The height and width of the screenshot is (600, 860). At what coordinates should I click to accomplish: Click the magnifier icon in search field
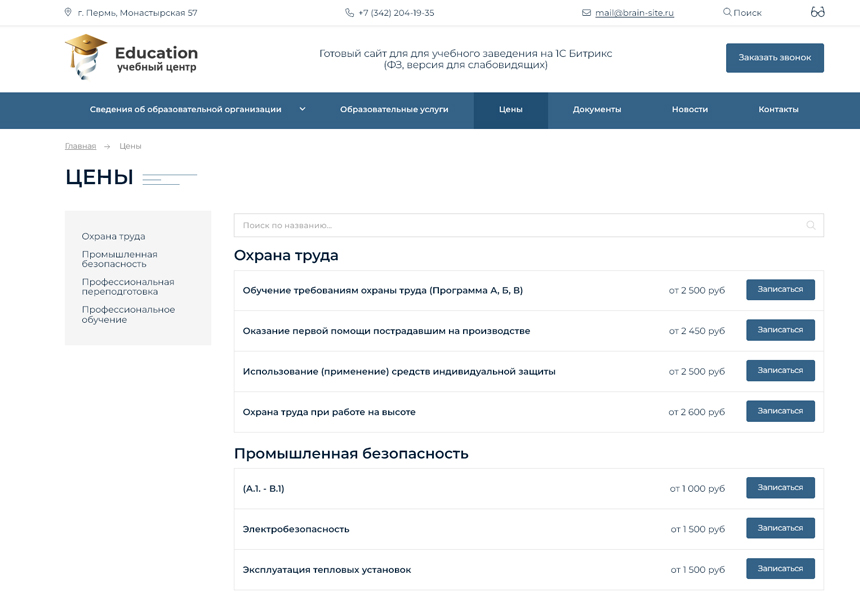(811, 225)
